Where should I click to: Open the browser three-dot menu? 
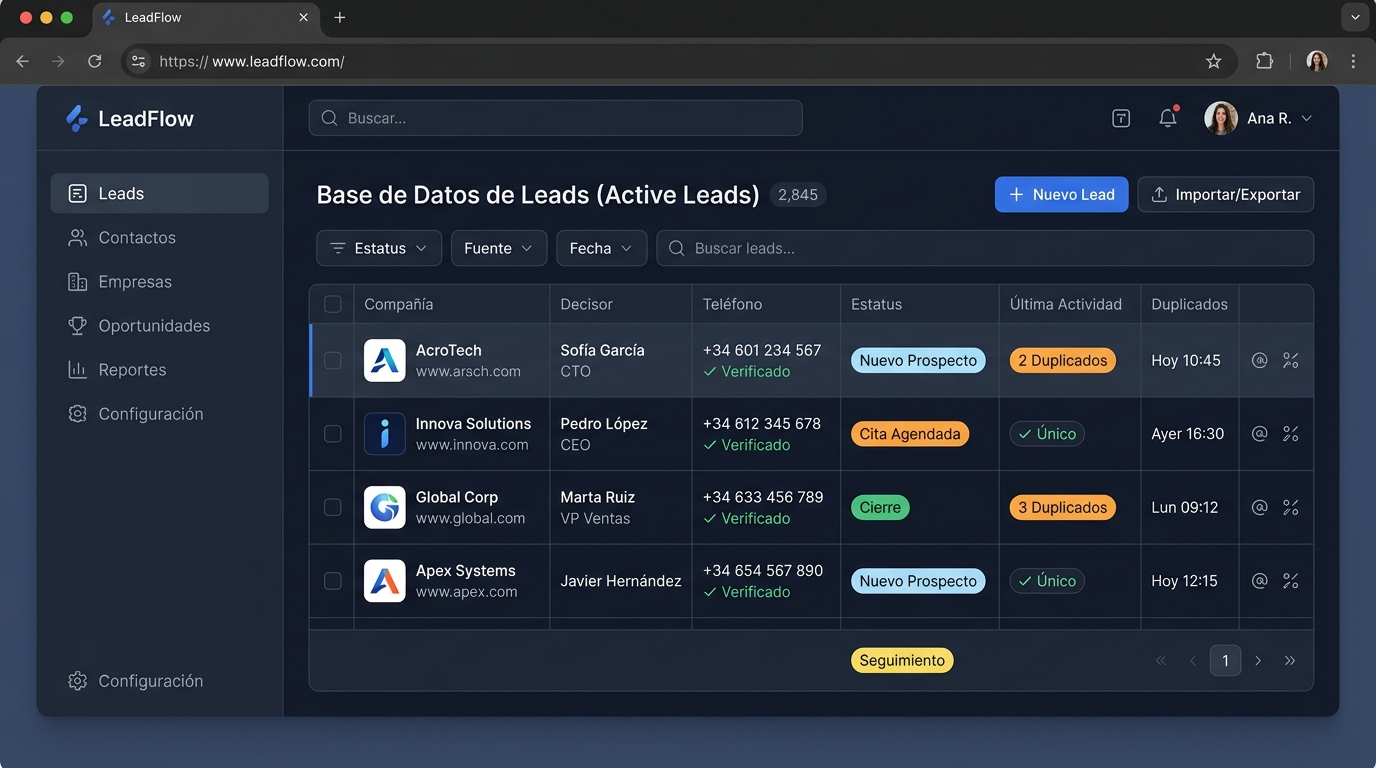click(x=1354, y=61)
